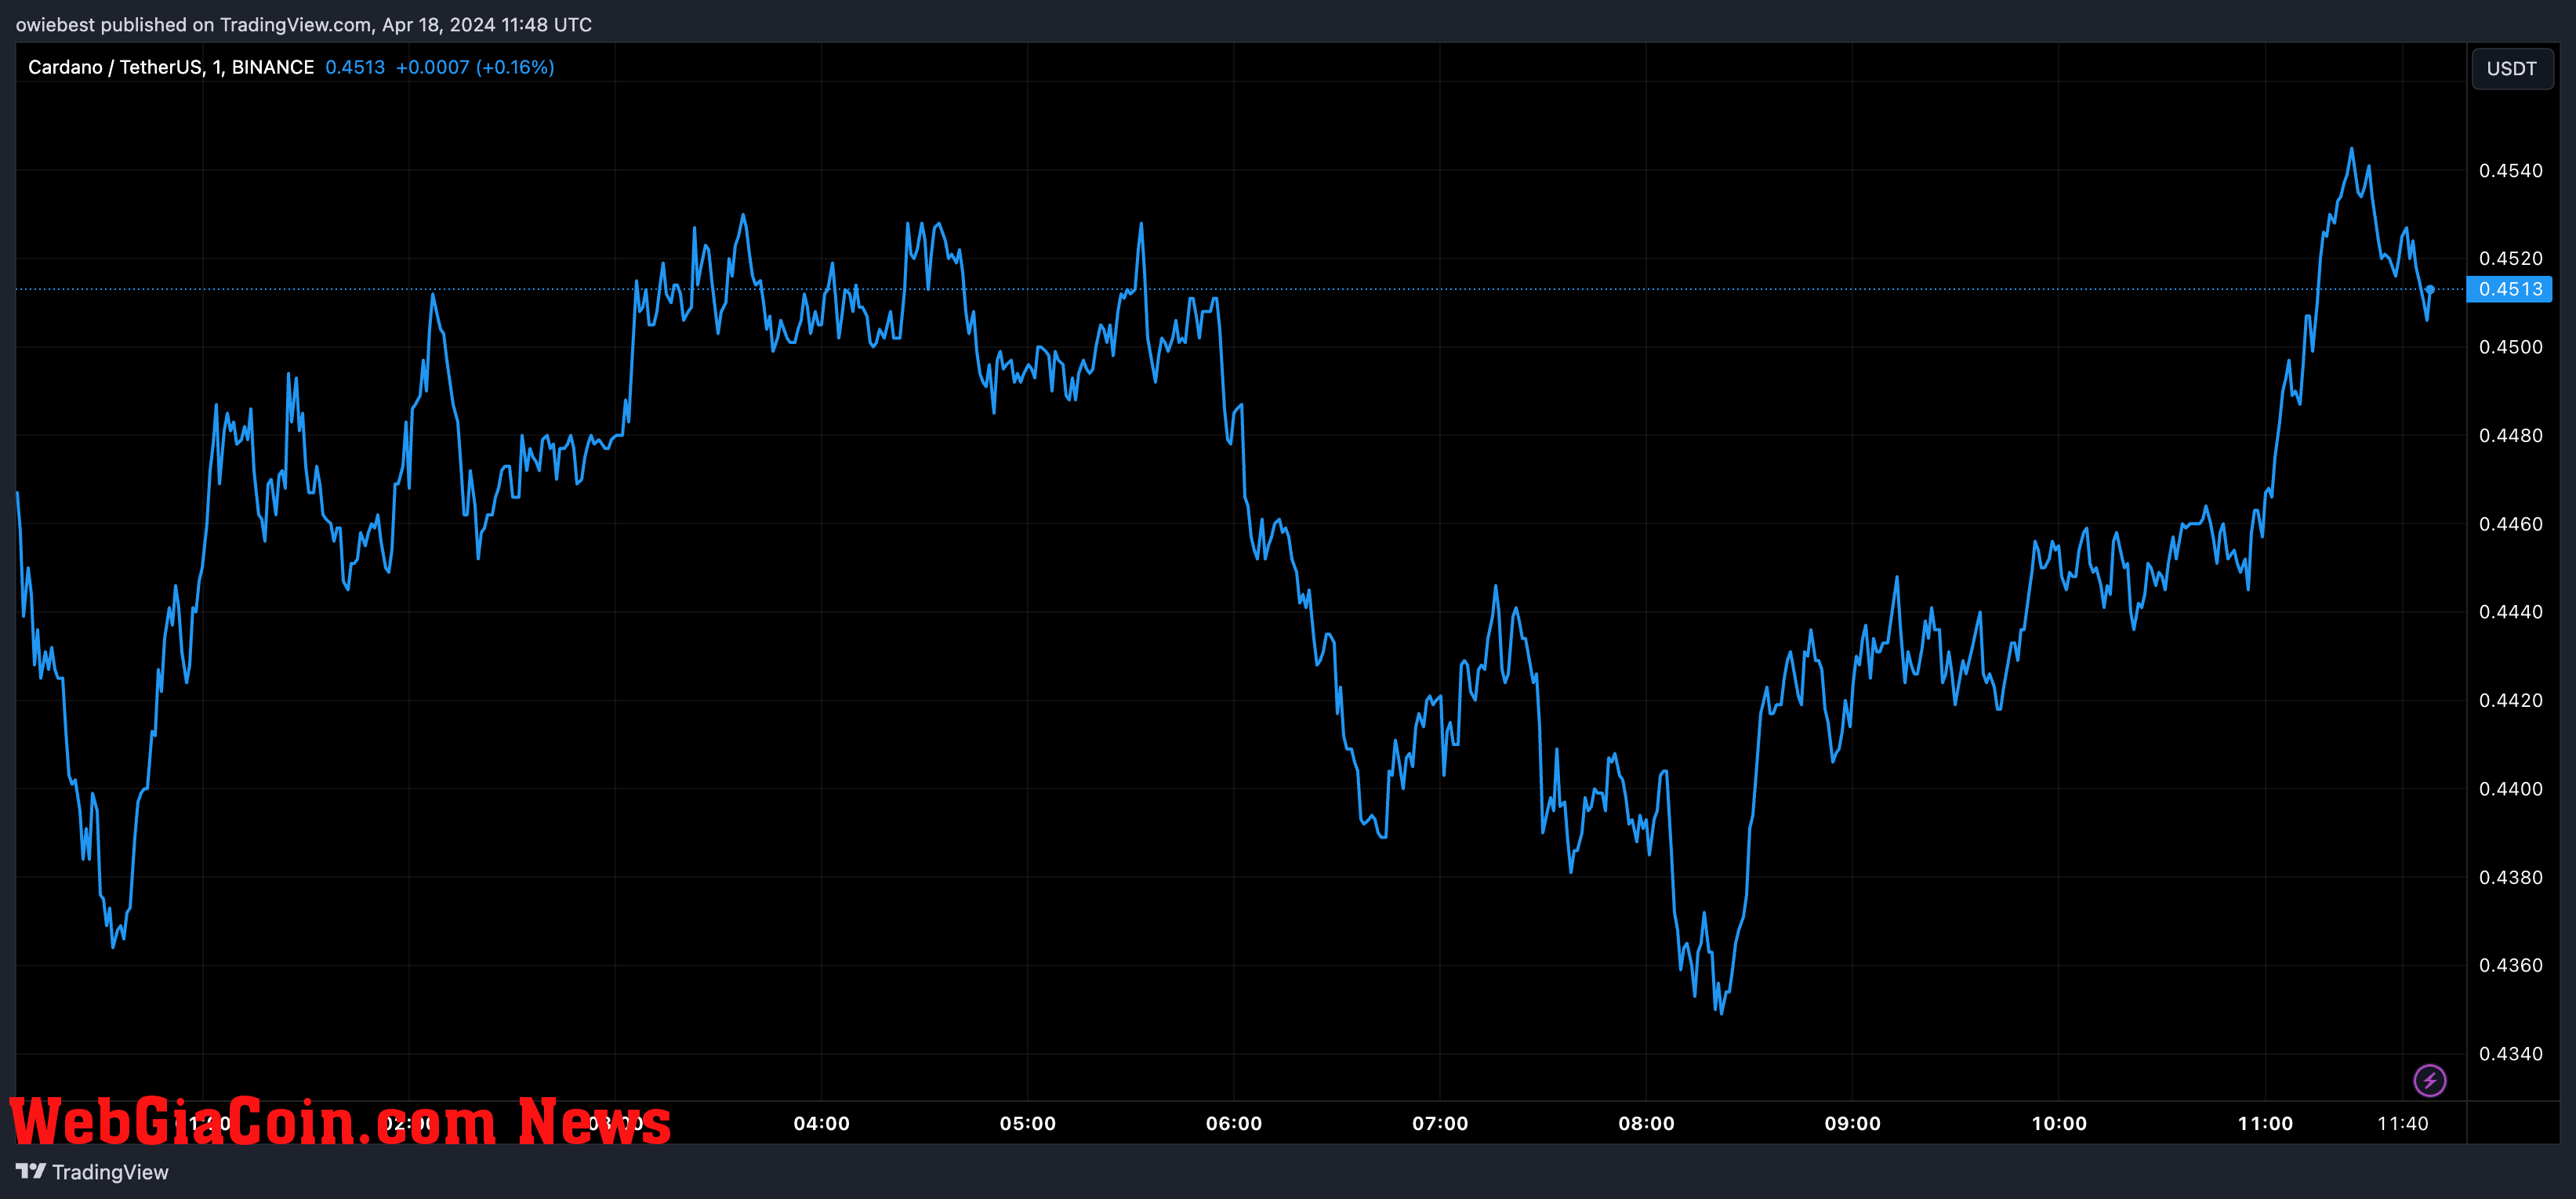The height and width of the screenshot is (1199, 2576).
Task: Click the header text 'owiebest published on TradingView.com'
Action: click(x=194, y=24)
